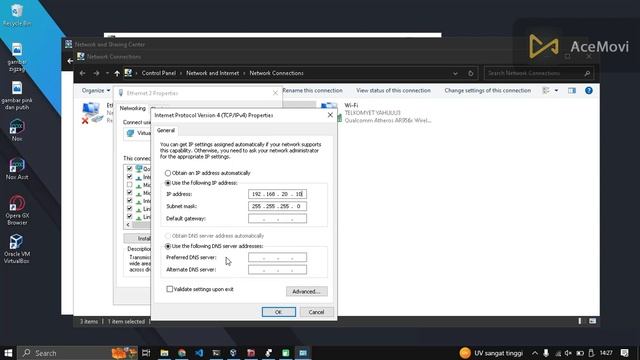640x360 pixels.
Task: Click OK in IPv4 Properties
Action: pyautogui.click(x=279, y=312)
